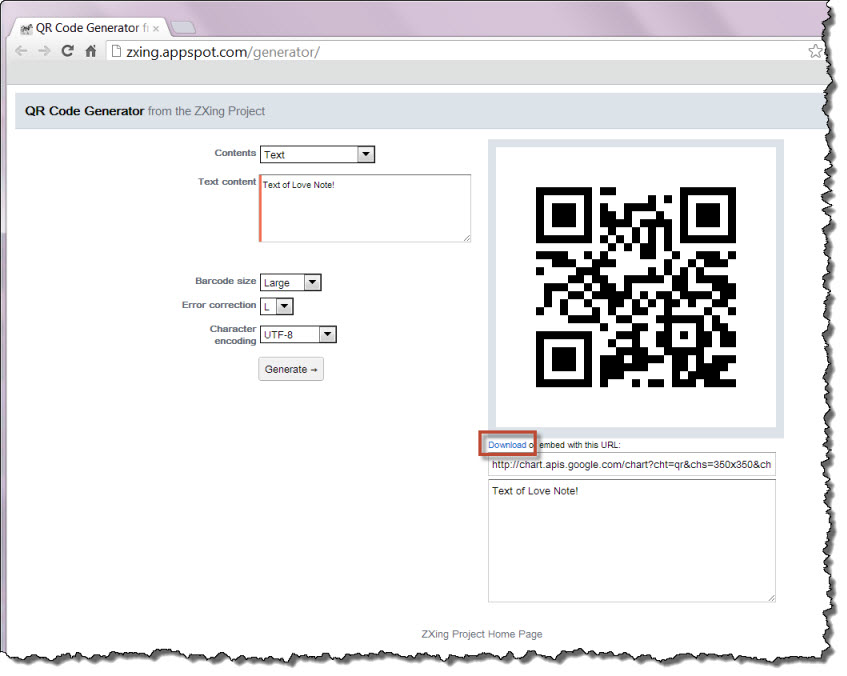Select the chart.apis.google.com embed URL field
847x676 pixels.
tap(631, 464)
